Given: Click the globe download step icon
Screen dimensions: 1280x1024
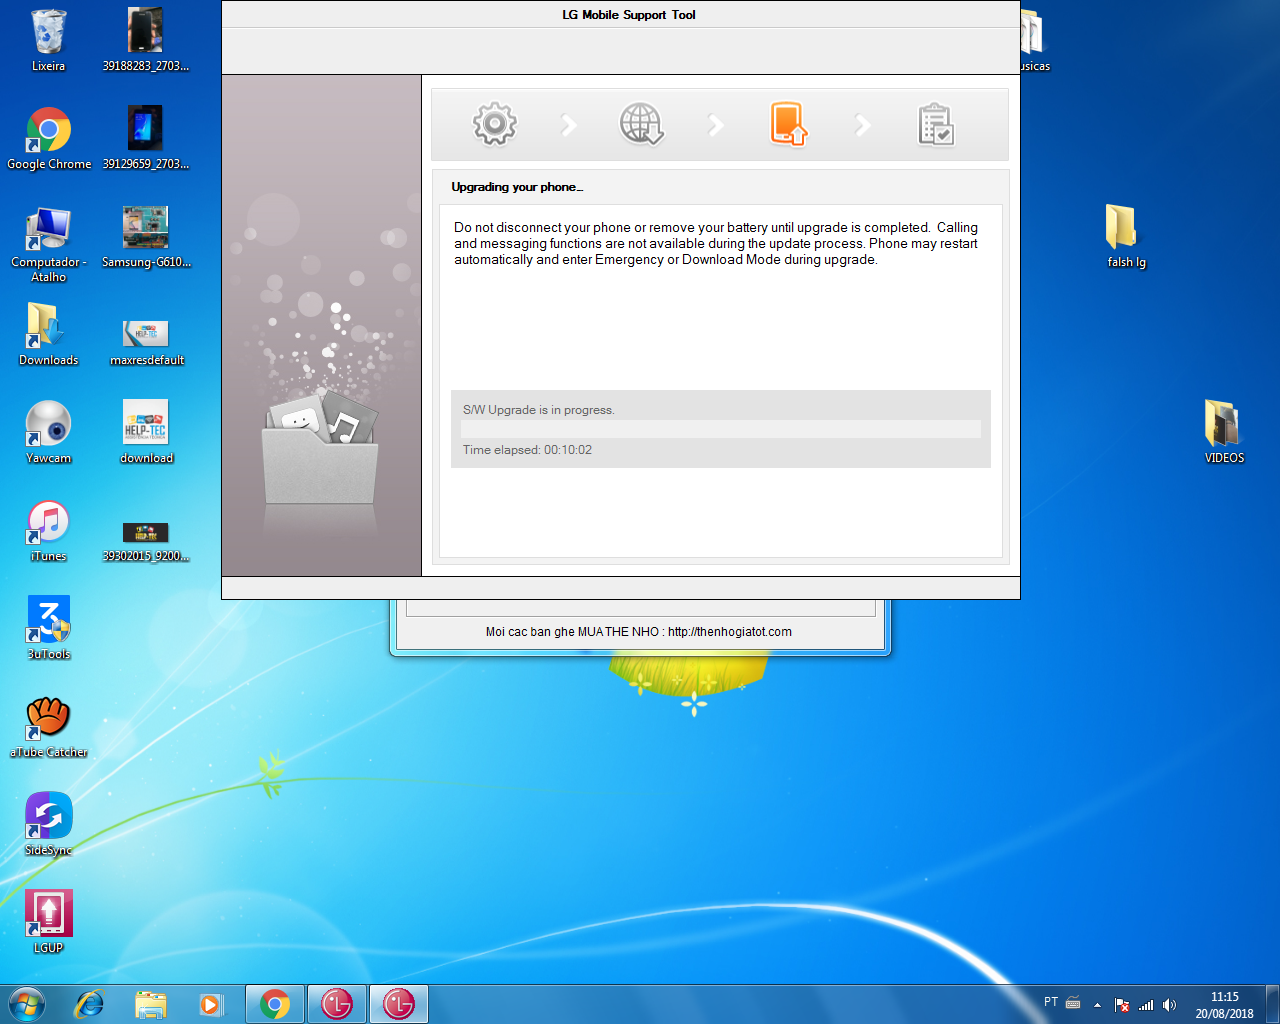Looking at the screenshot, I should [x=641, y=124].
